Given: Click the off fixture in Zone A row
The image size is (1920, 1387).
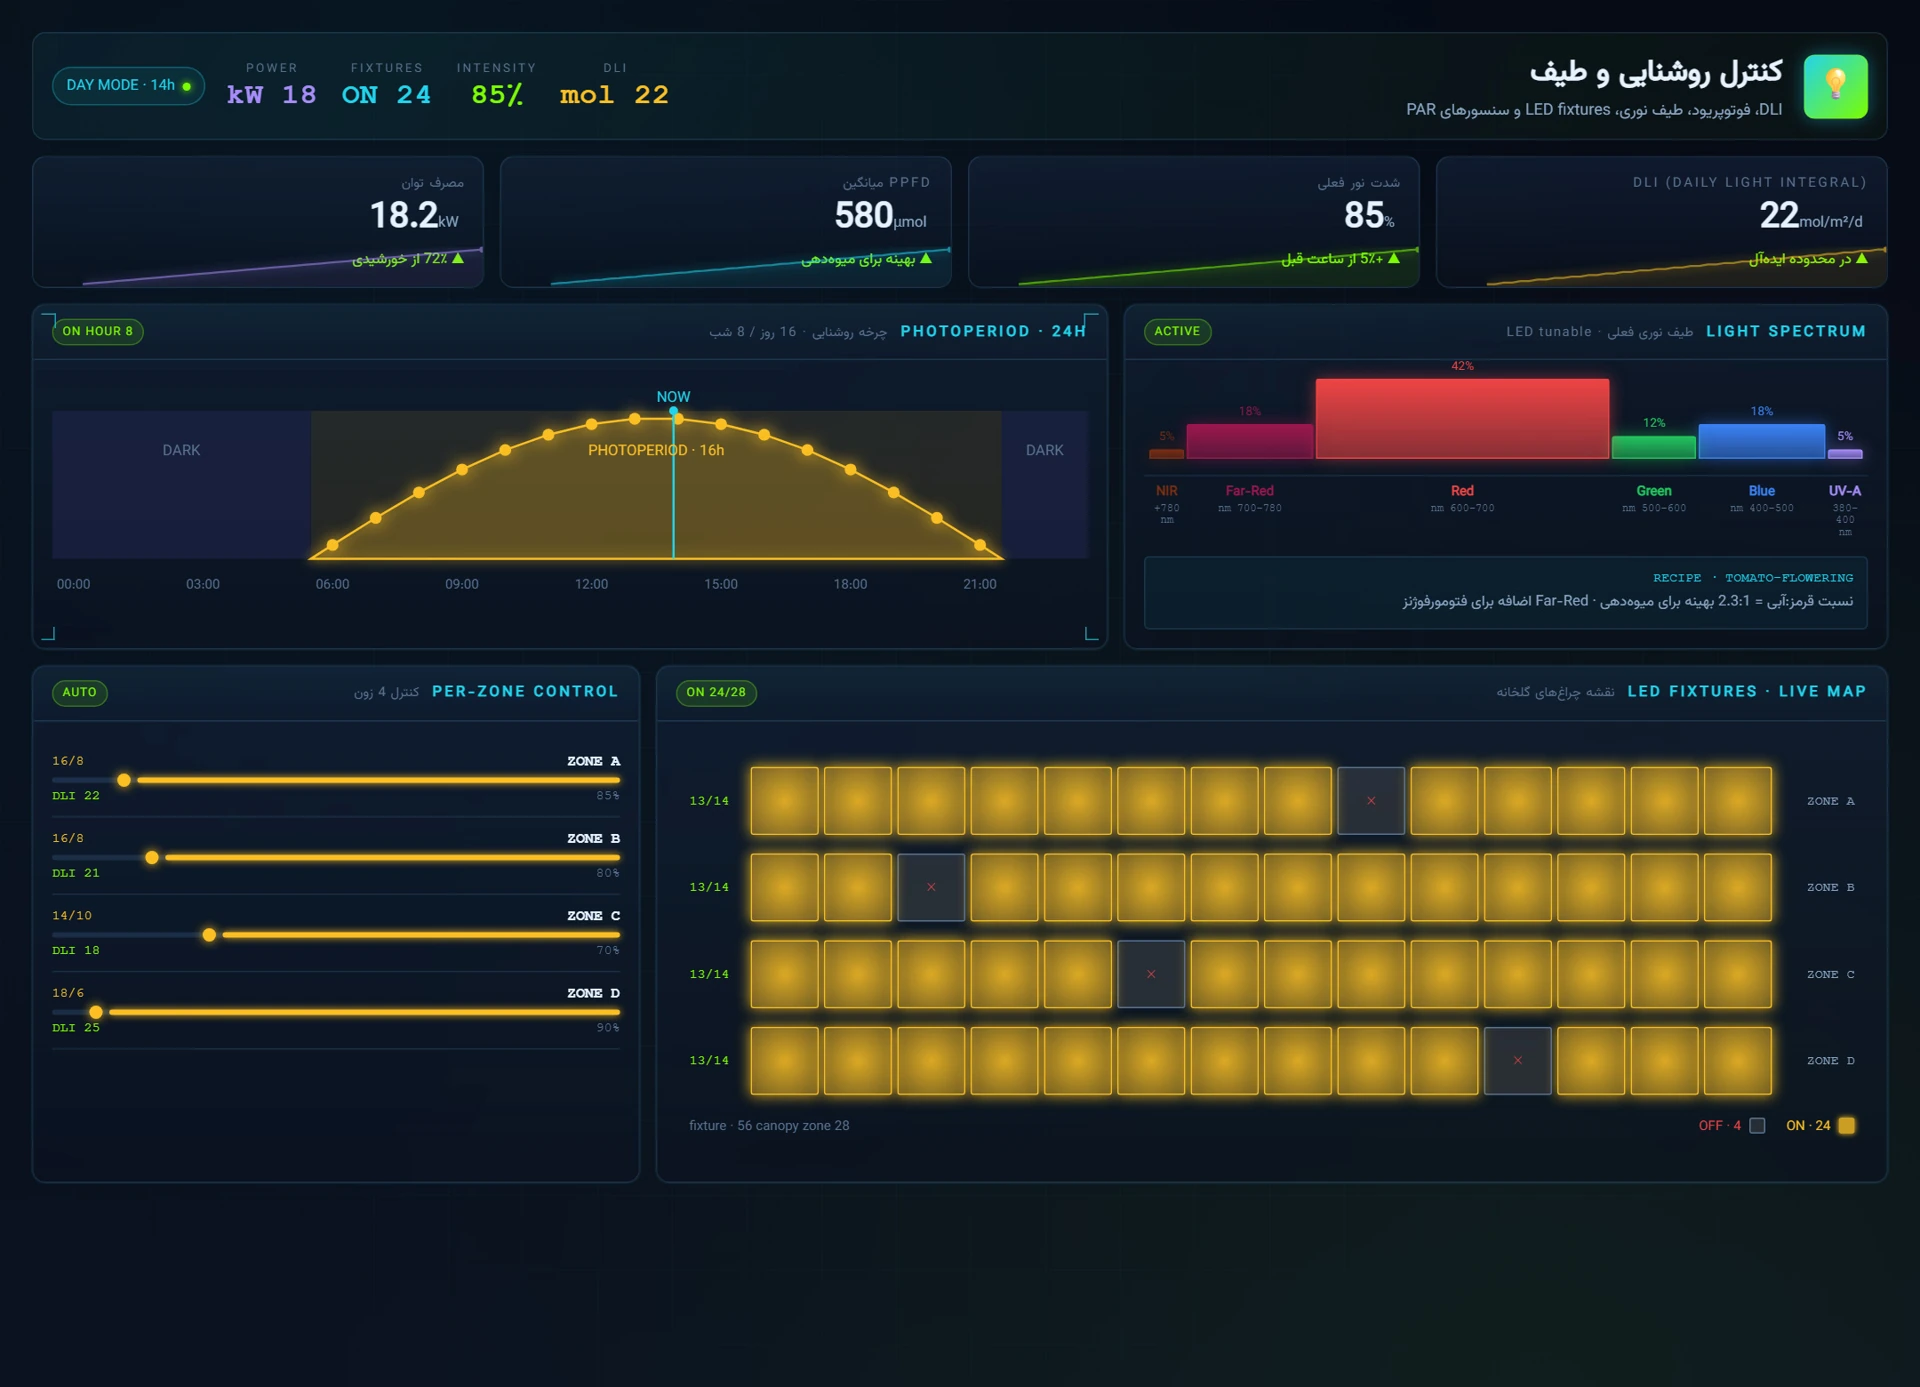Looking at the screenshot, I should click(x=1371, y=800).
